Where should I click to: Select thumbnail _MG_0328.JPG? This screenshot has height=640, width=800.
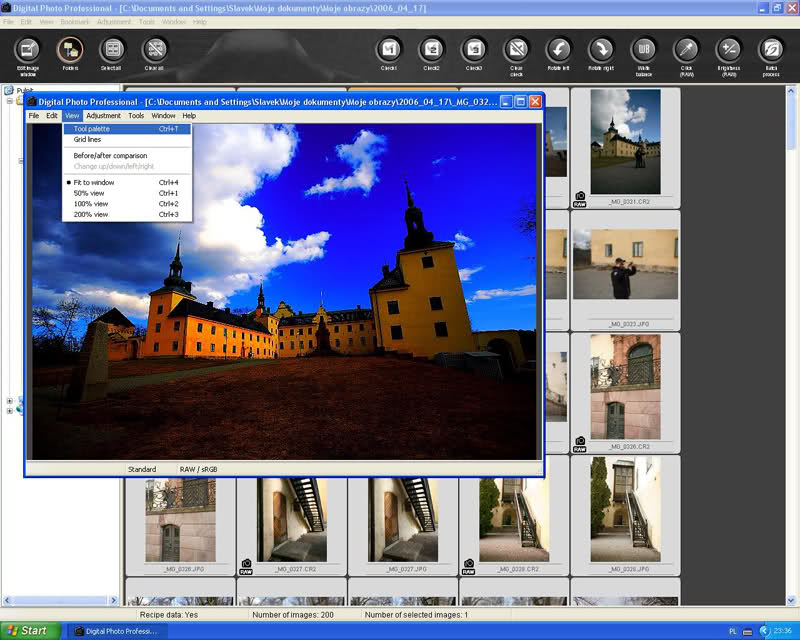(x=626, y=515)
